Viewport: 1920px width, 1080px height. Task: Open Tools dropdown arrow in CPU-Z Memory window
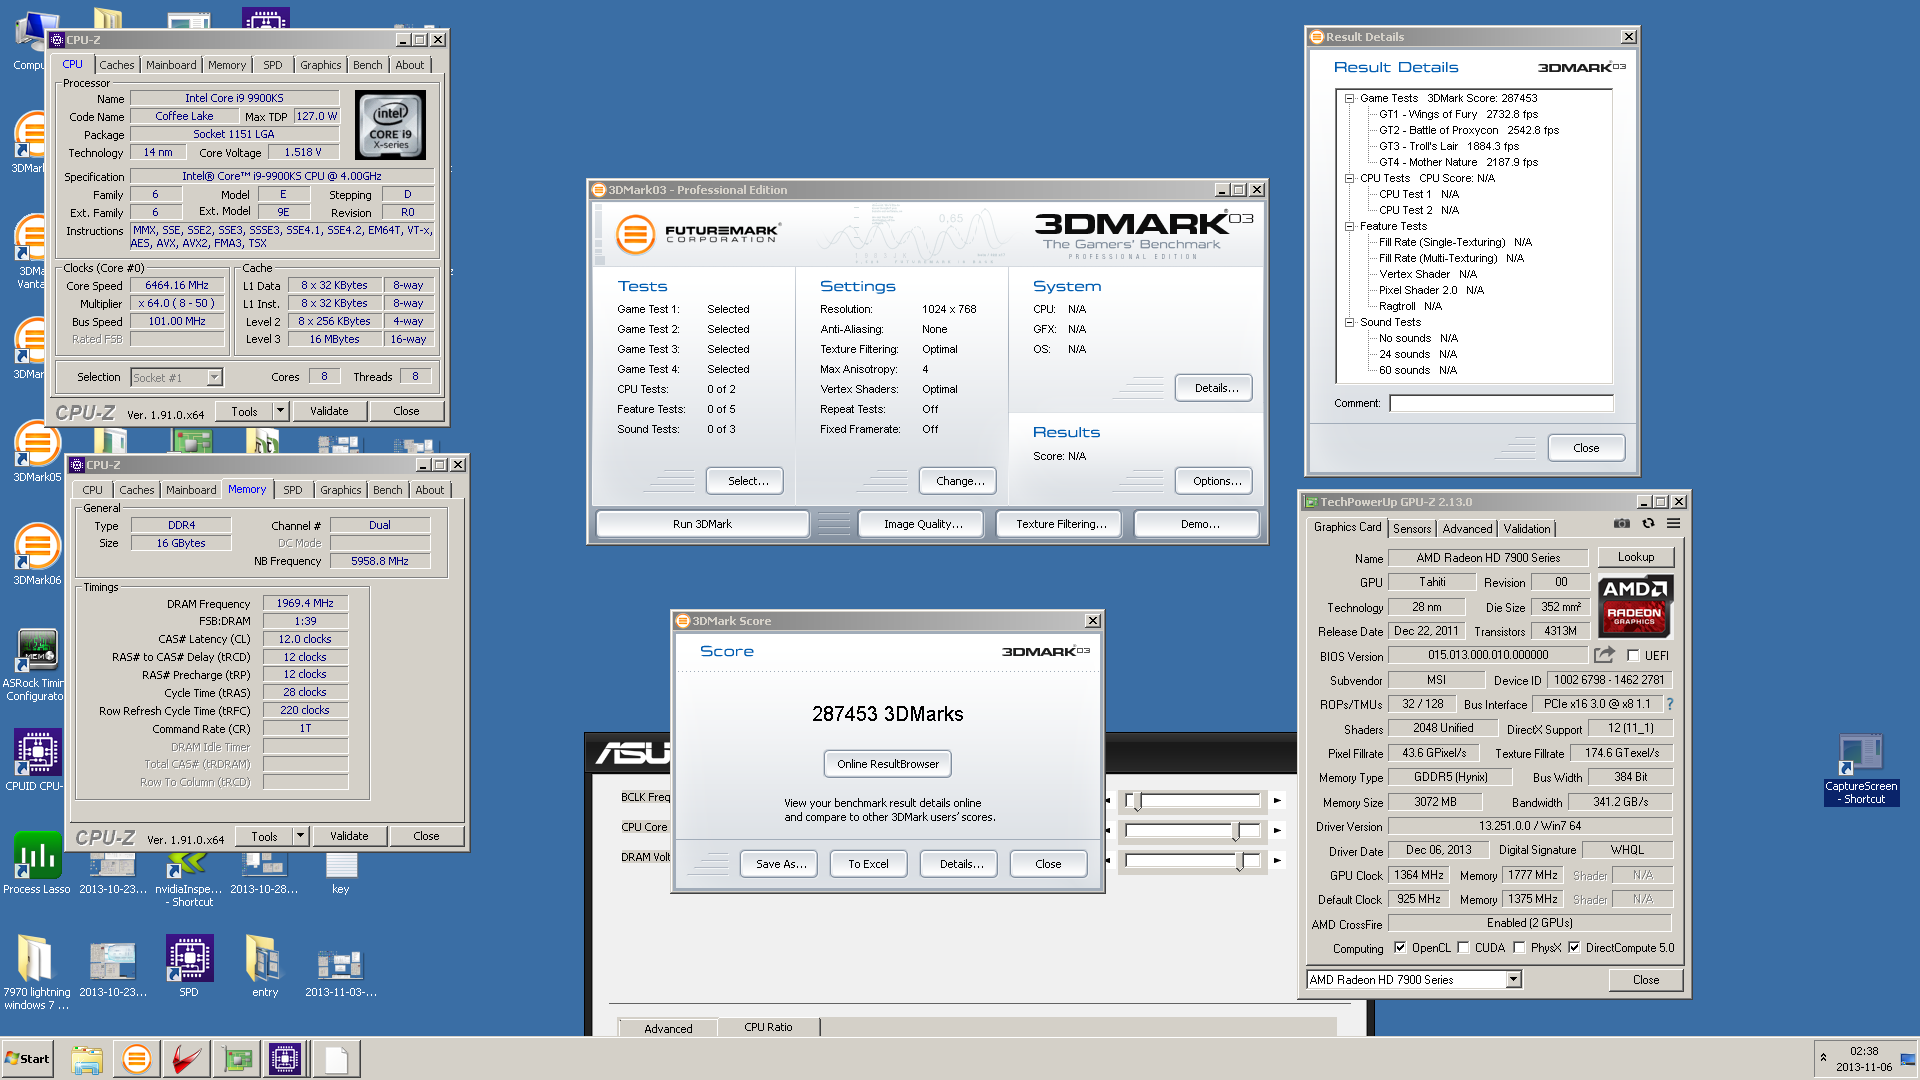300,836
